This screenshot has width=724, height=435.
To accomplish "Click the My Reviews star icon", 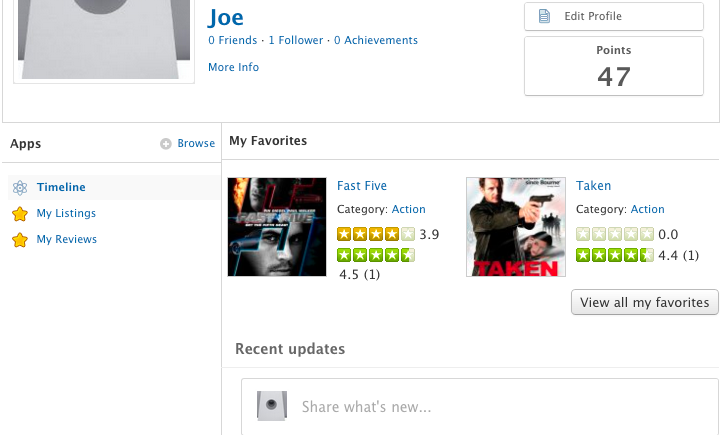I will [19, 240].
